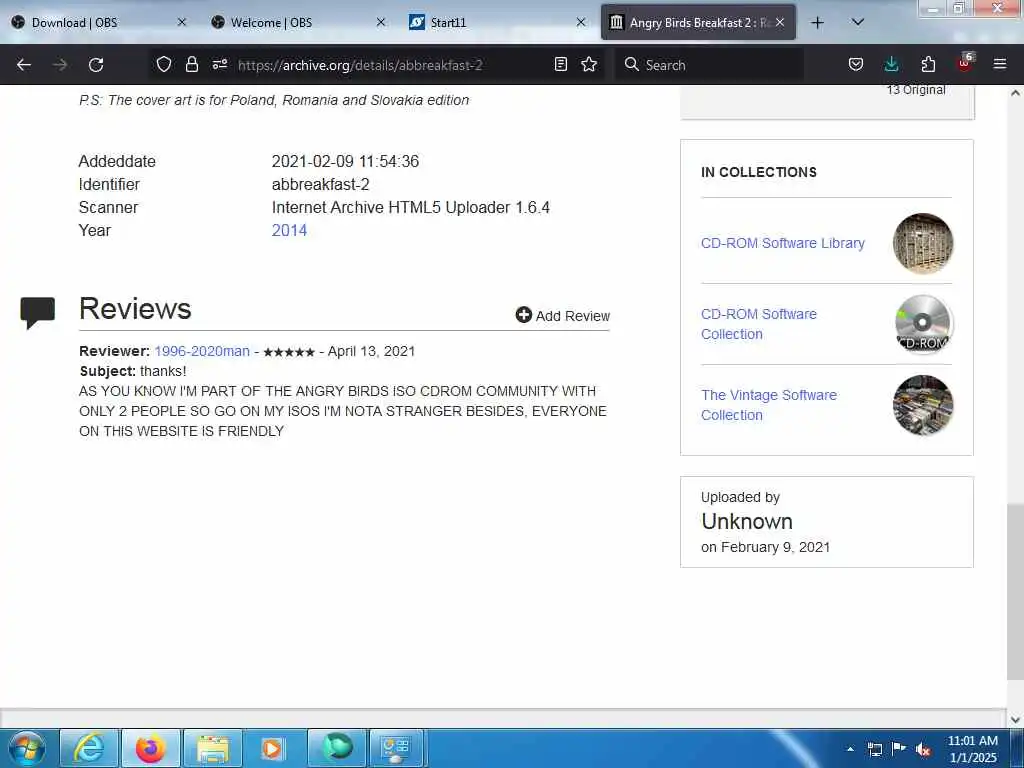Click scrollbar up arrow

tap(1015, 93)
